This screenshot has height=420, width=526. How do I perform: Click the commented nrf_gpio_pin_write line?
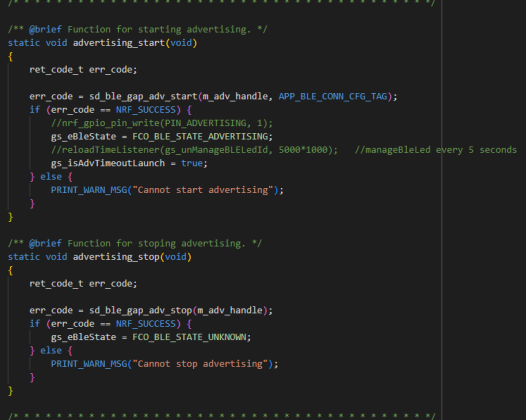pyautogui.click(x=162, y=123)
